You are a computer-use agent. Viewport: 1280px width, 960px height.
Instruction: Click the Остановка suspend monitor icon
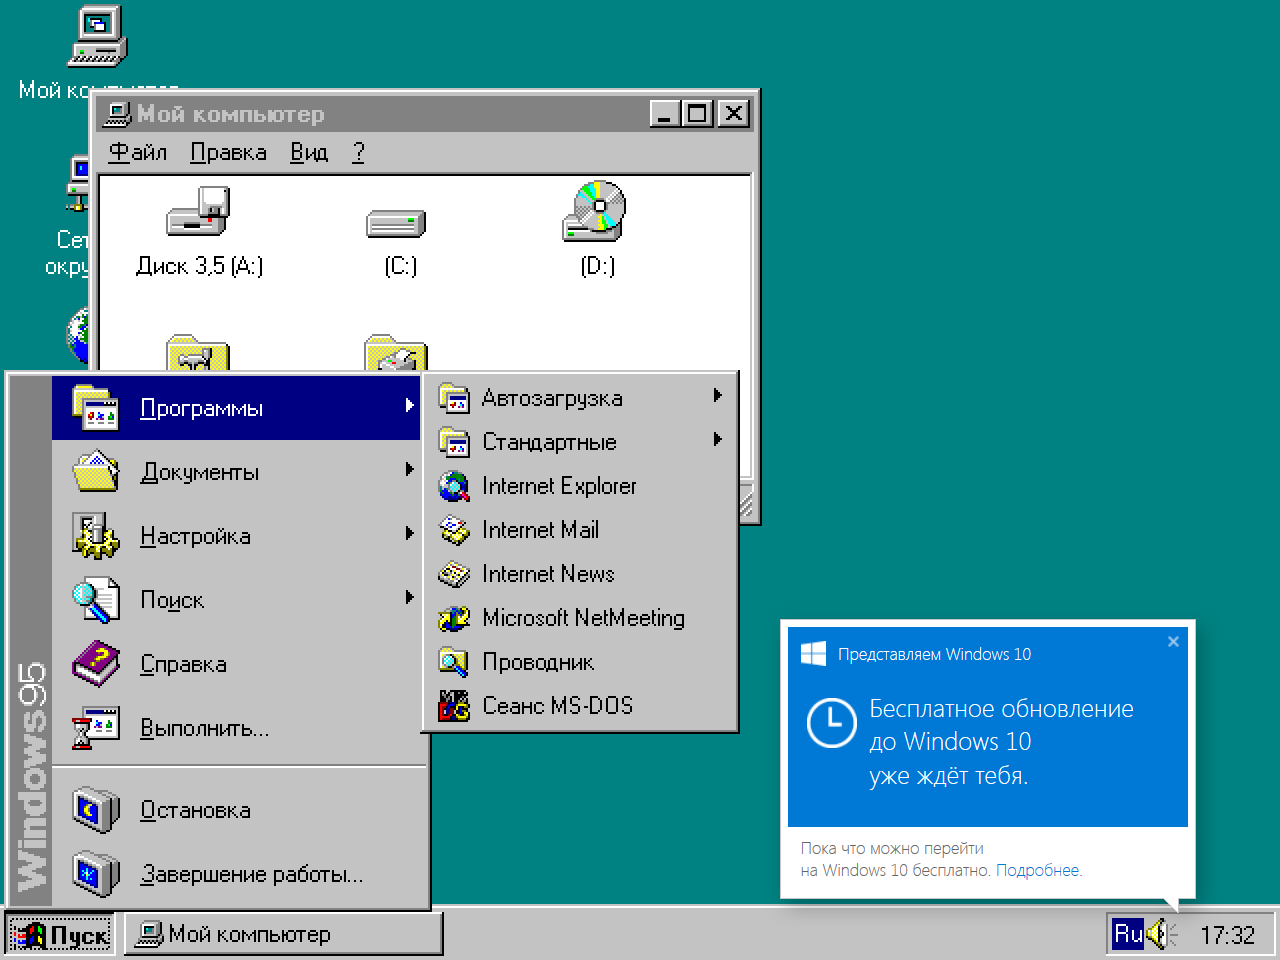(96, 809)
